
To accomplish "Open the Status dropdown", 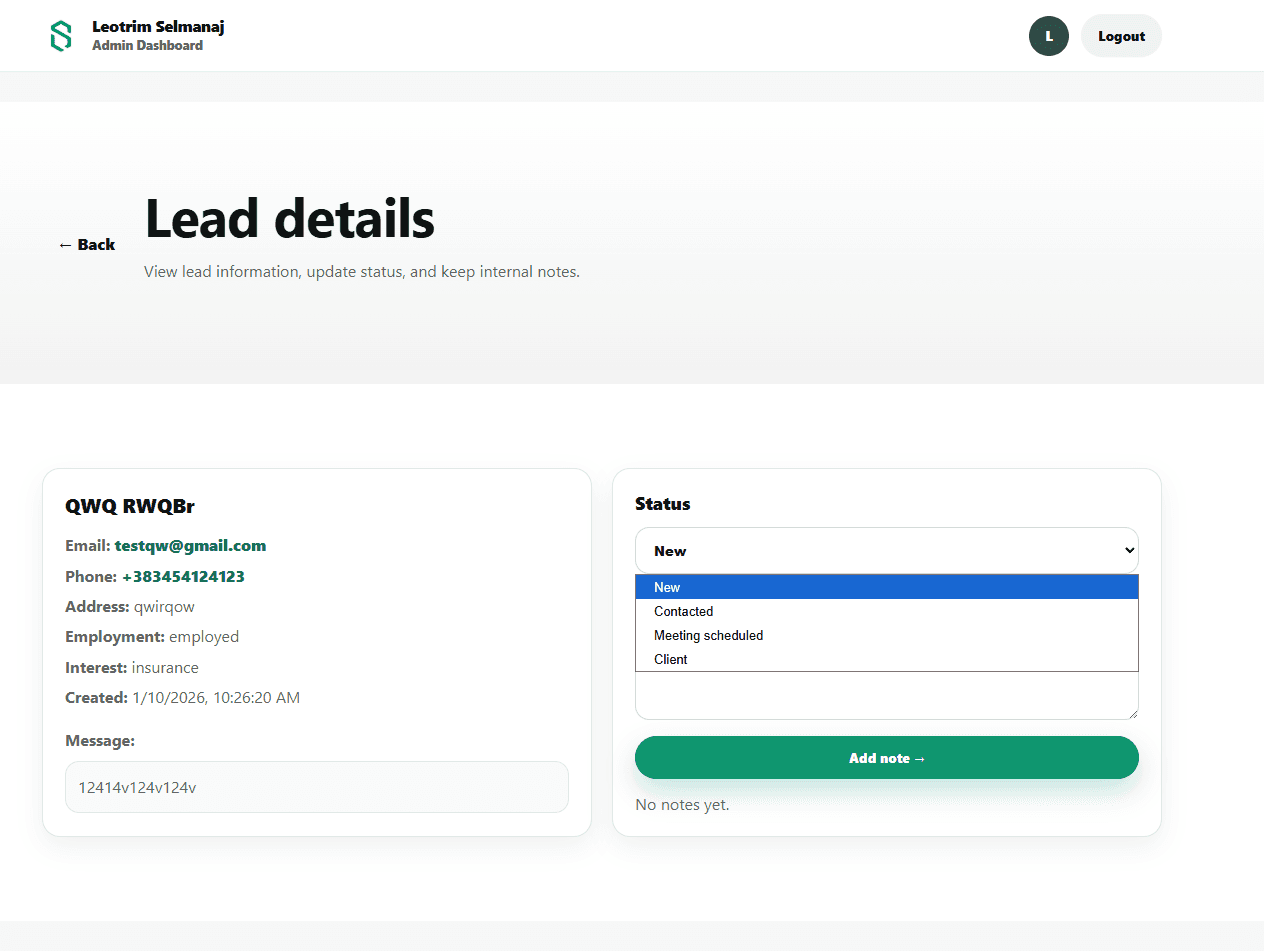I will [886, 550].
